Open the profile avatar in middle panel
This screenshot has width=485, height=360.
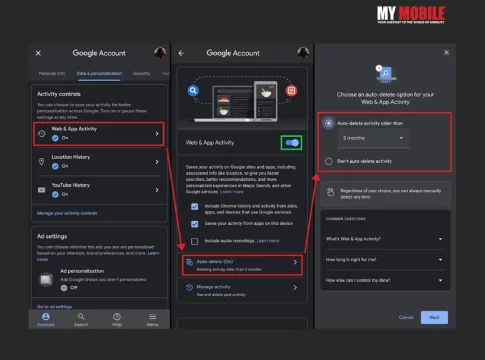pos(303,53)
